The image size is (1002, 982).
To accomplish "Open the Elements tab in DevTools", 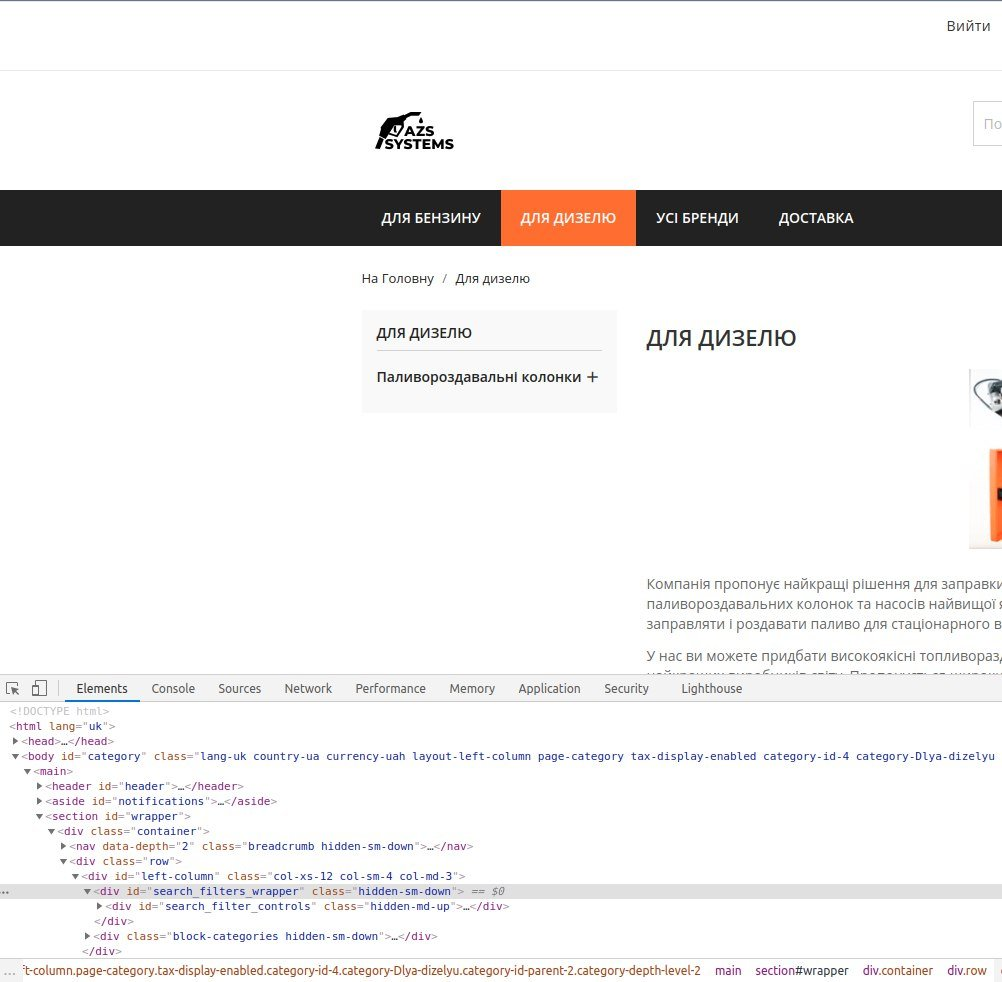I will click(102, 688).
